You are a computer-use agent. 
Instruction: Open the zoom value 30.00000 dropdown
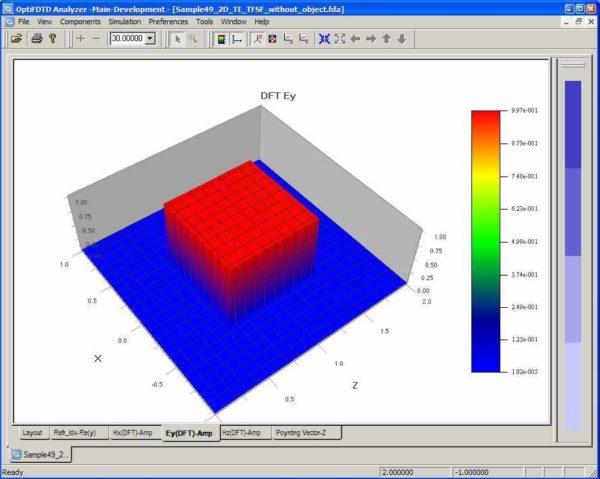[x=150, y=38]
